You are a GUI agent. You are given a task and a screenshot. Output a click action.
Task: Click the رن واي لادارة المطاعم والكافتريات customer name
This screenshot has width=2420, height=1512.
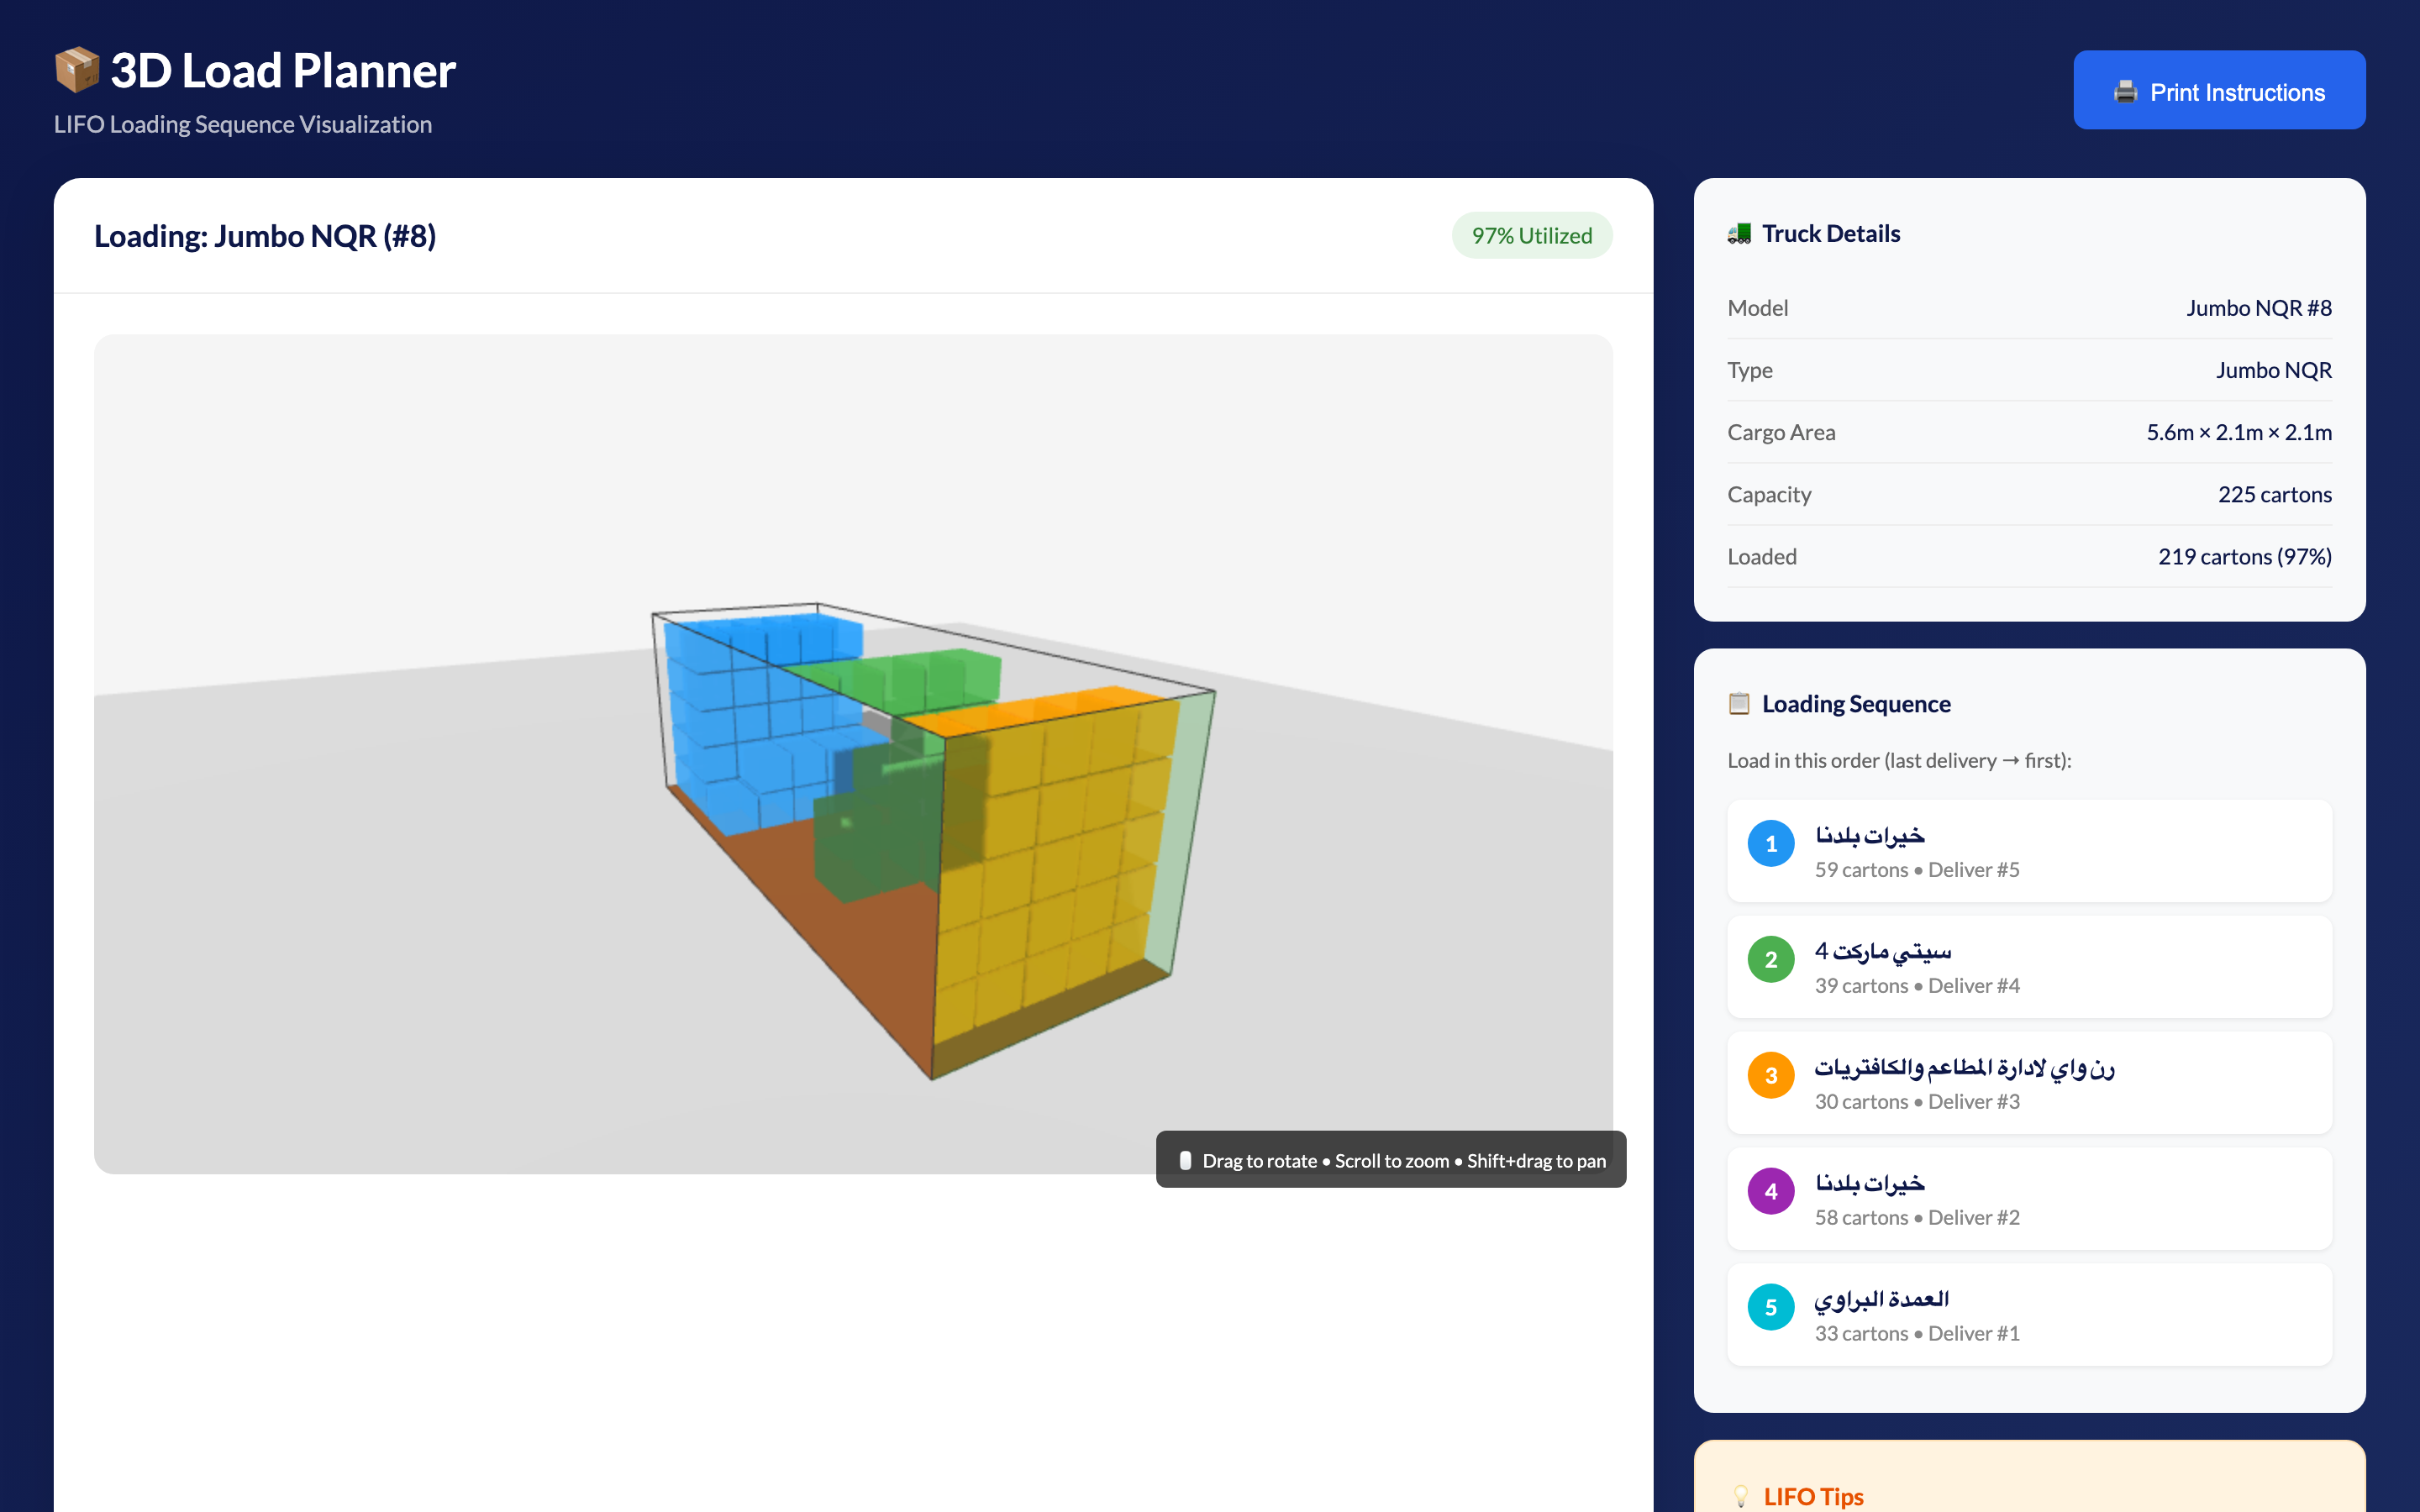point(1964,1067)
